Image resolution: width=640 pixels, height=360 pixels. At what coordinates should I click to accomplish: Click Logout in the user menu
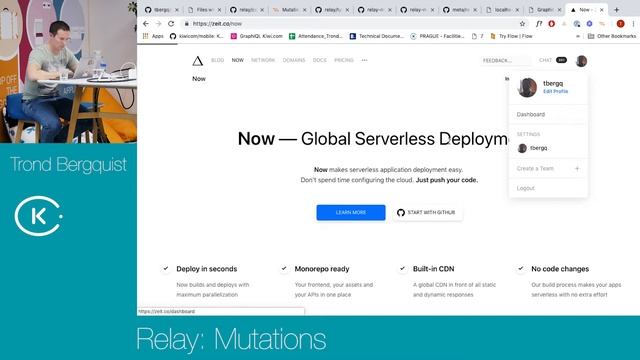[x=525, y=188]
